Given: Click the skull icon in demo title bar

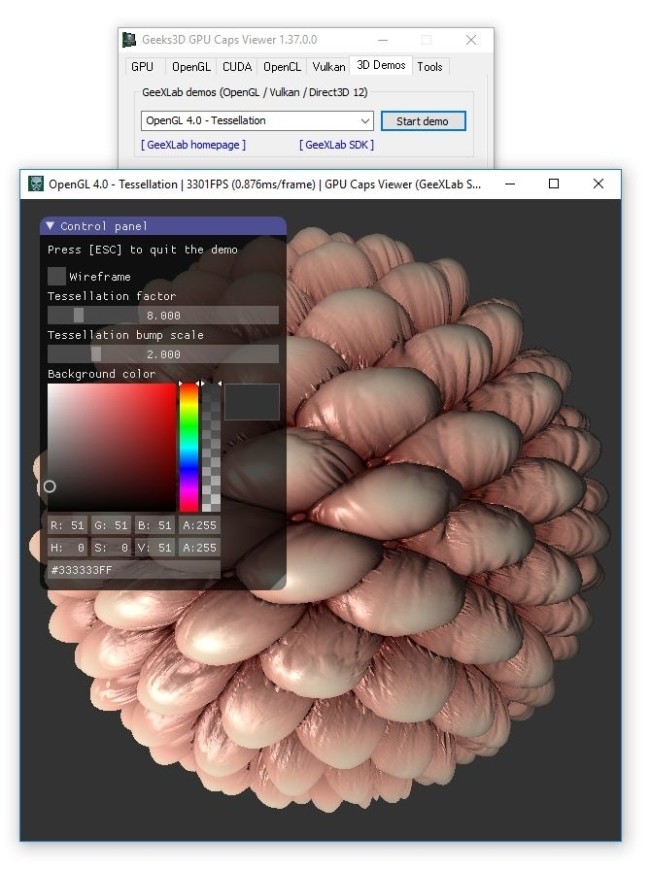Looking at the screenshot, I should click(x=36, y=184).
